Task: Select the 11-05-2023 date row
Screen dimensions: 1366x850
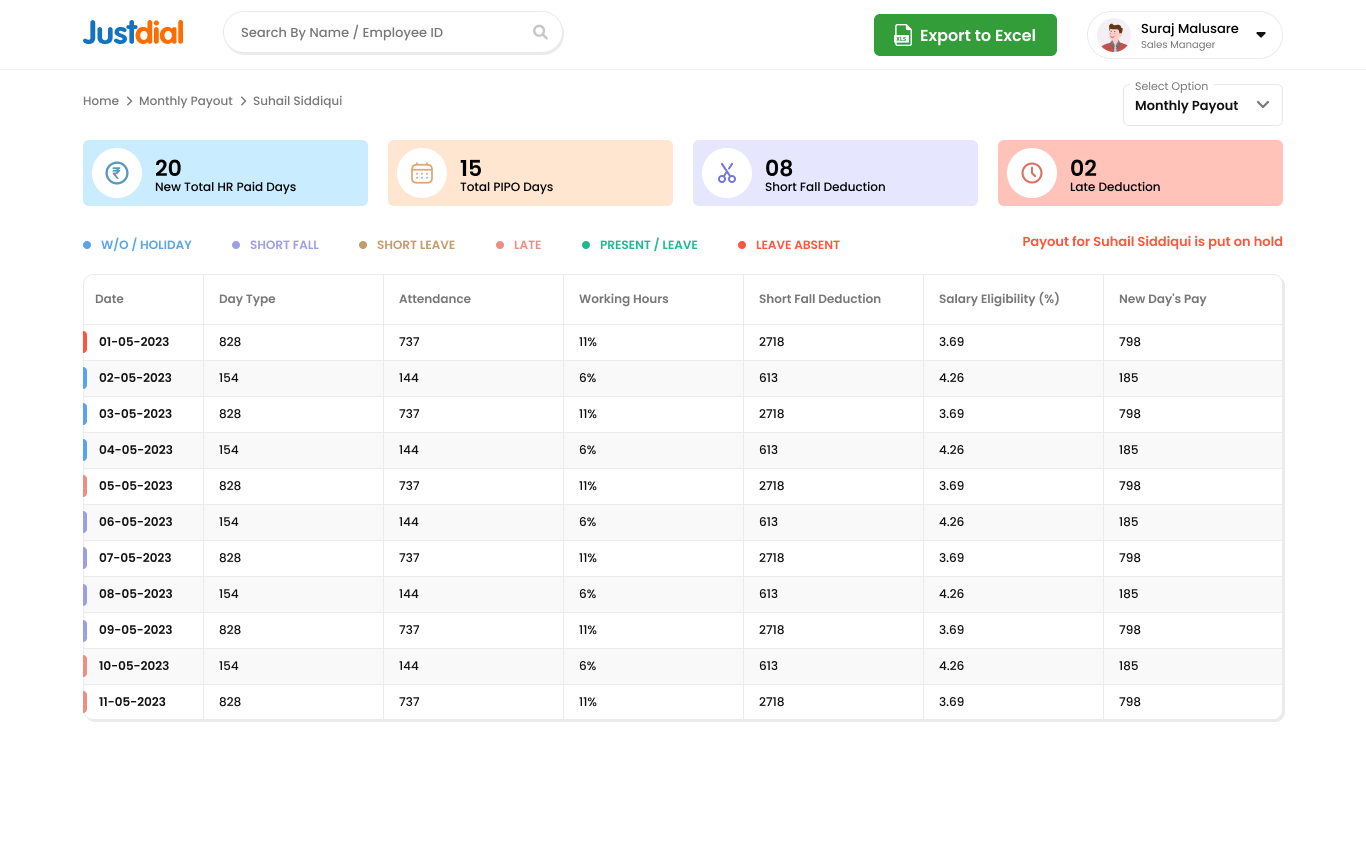Action: coord(683,702)
